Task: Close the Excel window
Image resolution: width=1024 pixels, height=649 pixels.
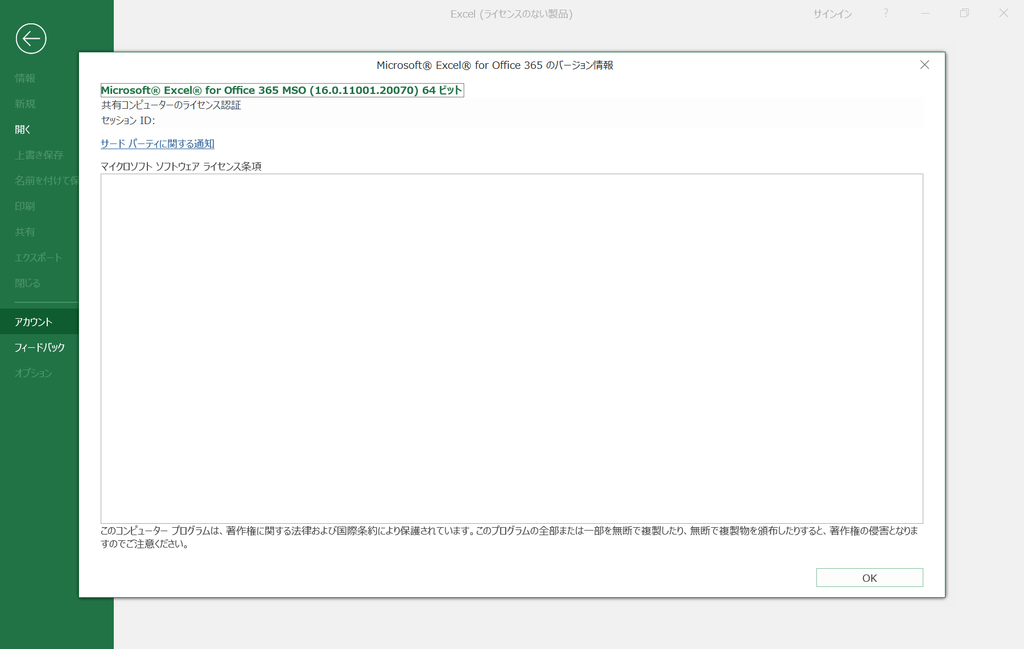Action: coord(1003,13)
